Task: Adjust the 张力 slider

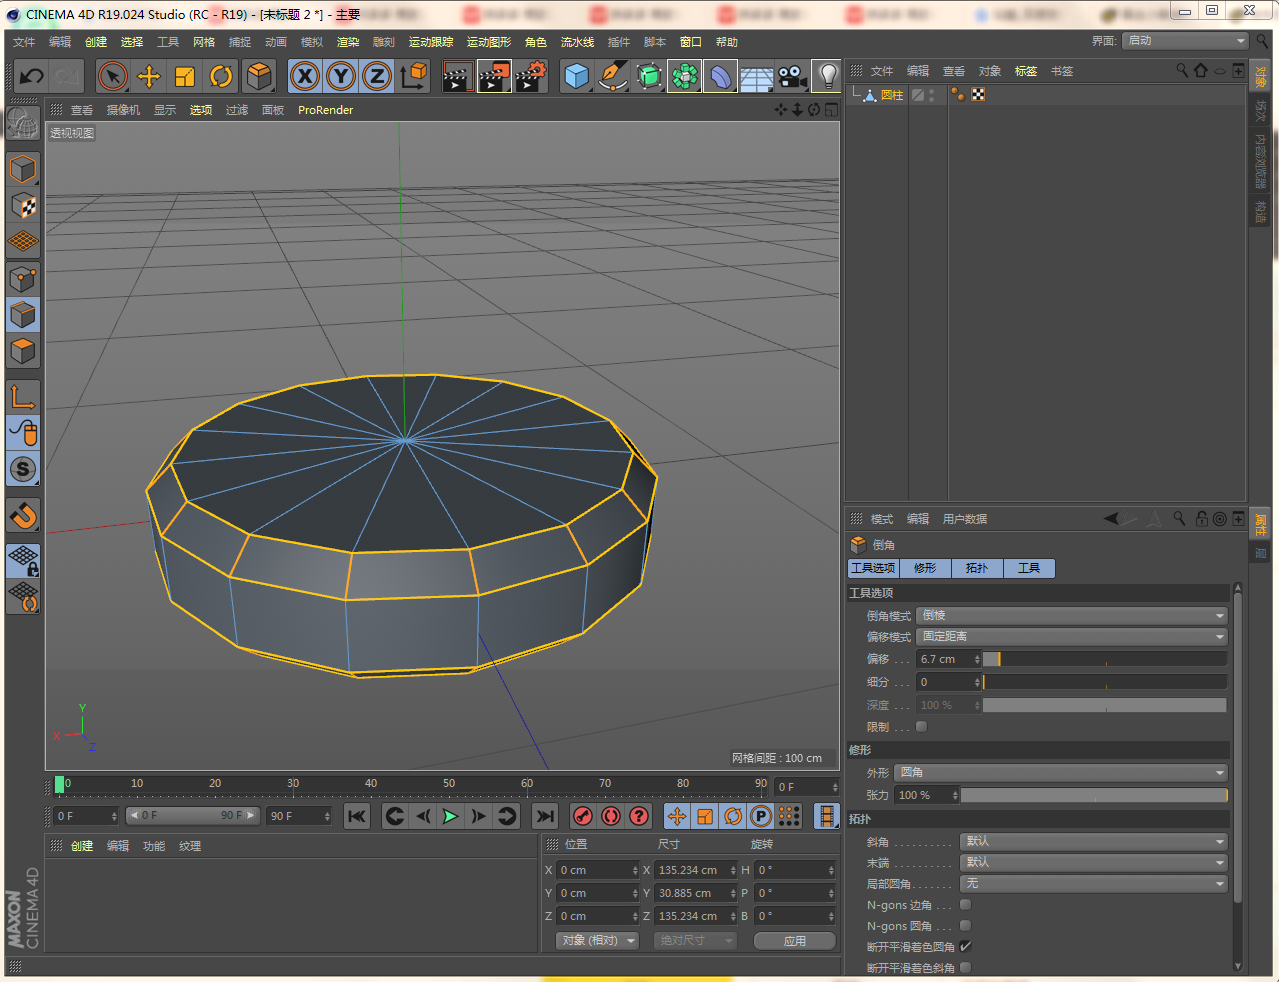Action: coord(1094,796)
